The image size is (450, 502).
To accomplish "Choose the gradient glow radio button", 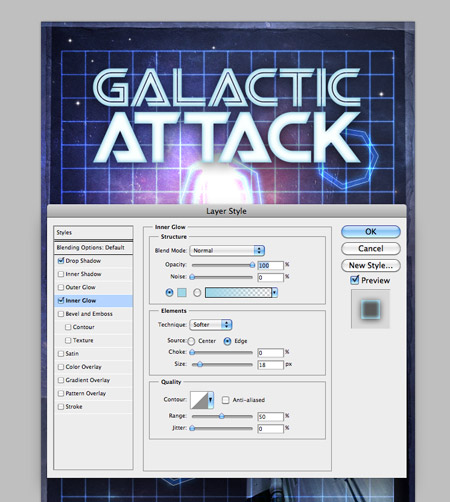I will pyautogui.click(x=197, y=293).
